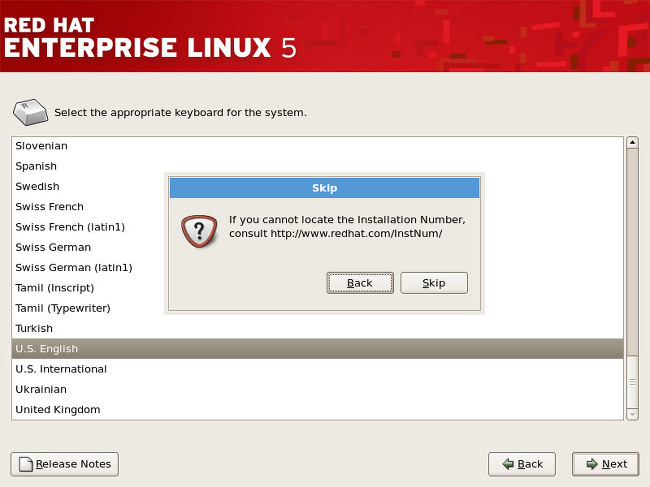Click the bottom Back button with the green arrow
Screen dimensions: 650x487
(522, 464)
